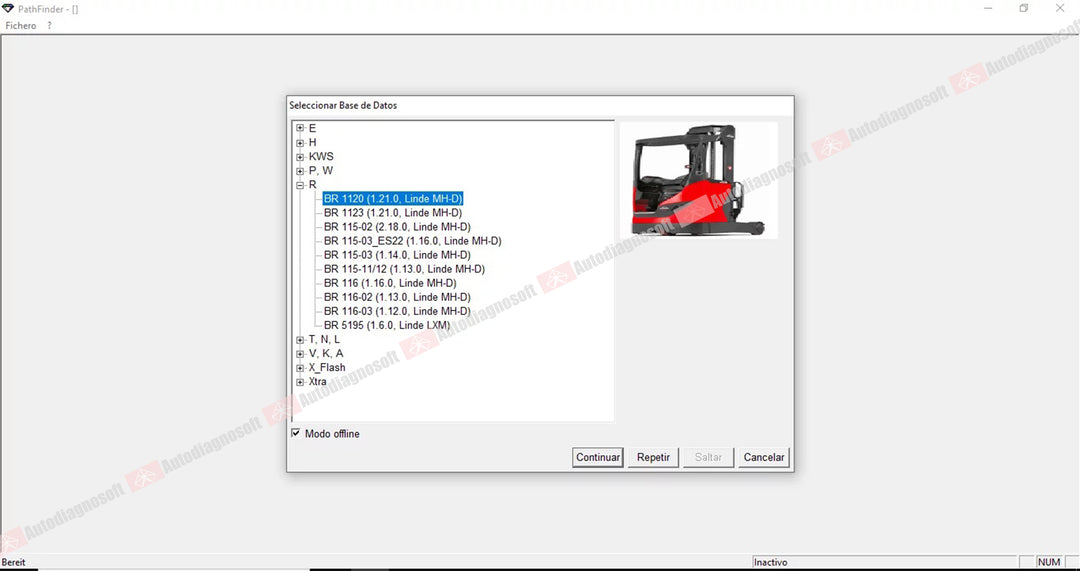The height and width of the screenshot is (571, 1080).
Task: Click the Continuar button
Action: click(598, 457)
